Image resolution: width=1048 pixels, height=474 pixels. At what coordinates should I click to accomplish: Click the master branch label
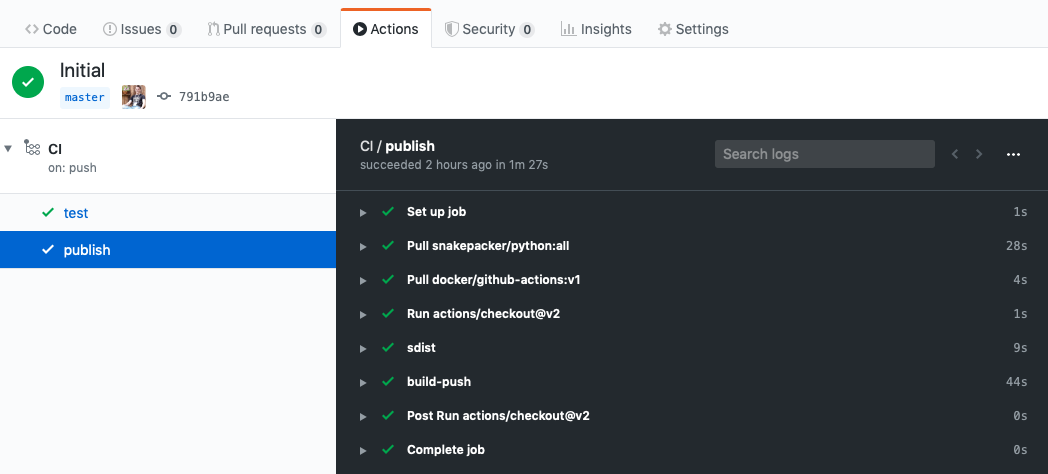coord(85,97)
